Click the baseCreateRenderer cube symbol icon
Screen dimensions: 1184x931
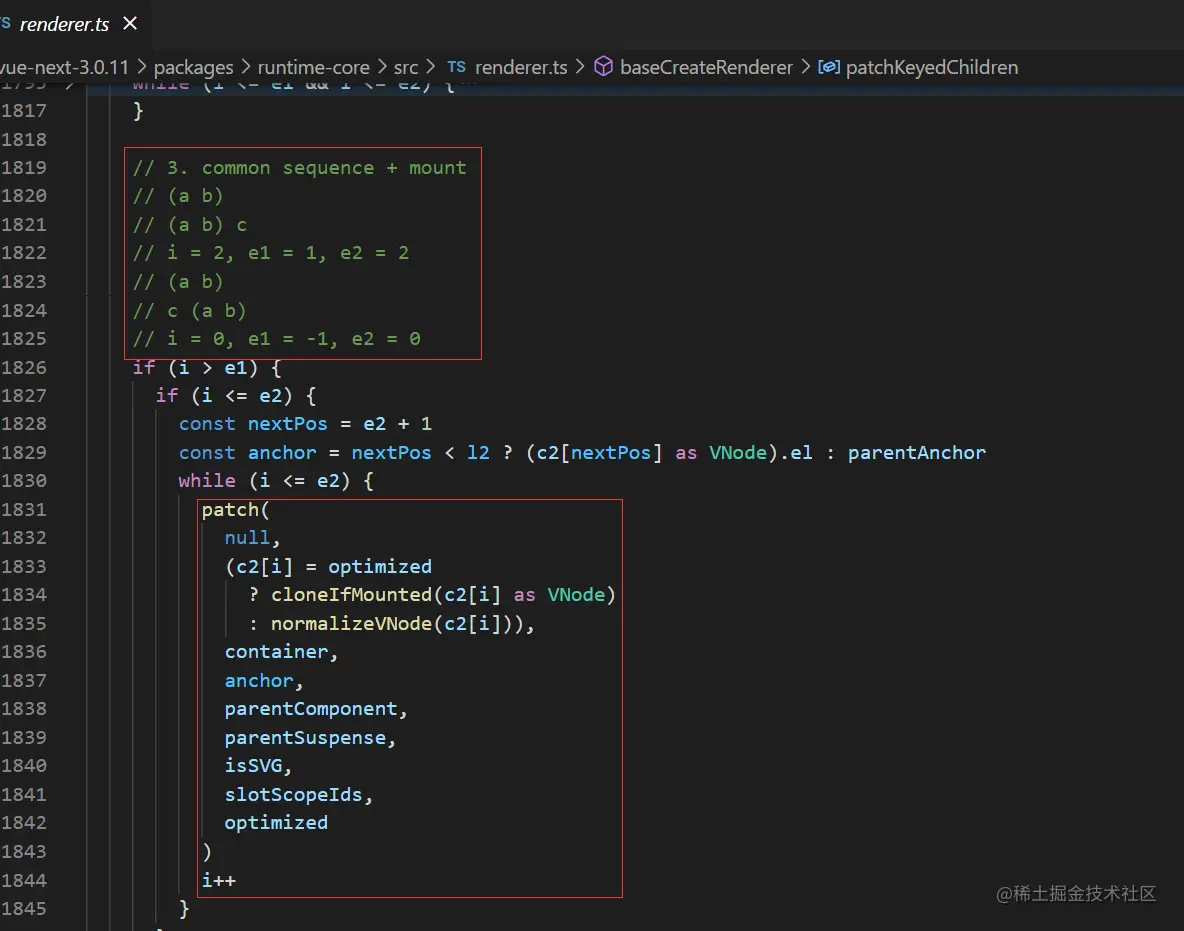coord(603,66)
